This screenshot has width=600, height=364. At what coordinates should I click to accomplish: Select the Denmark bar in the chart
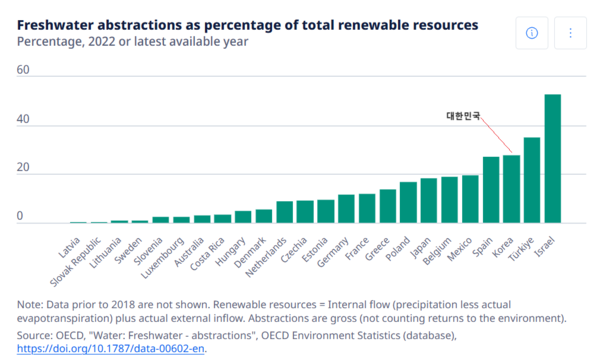[x=264, y=216]
